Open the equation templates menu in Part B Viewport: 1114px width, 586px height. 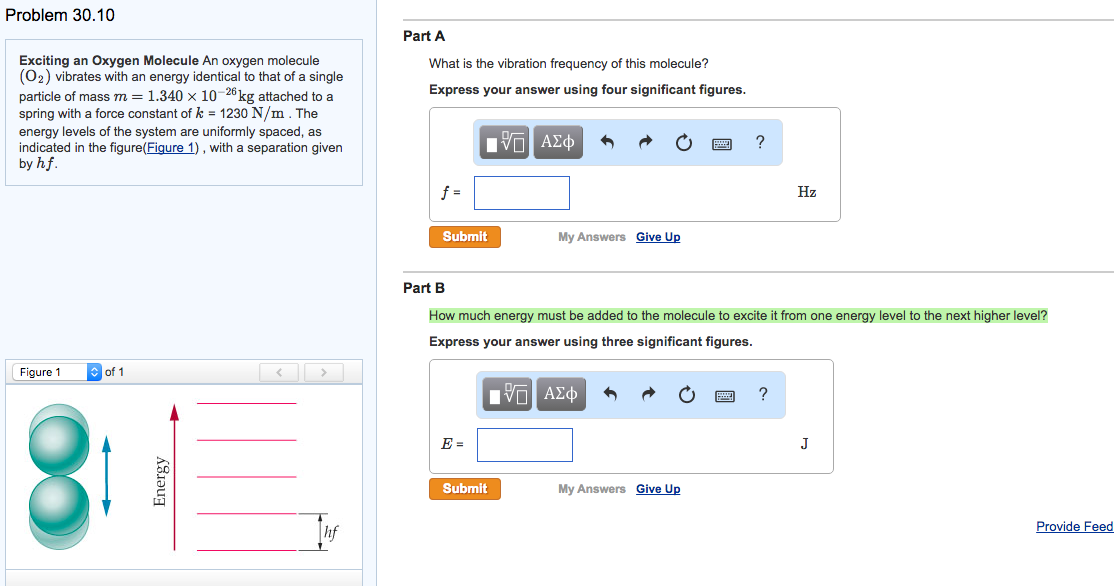tap(506, 394)
